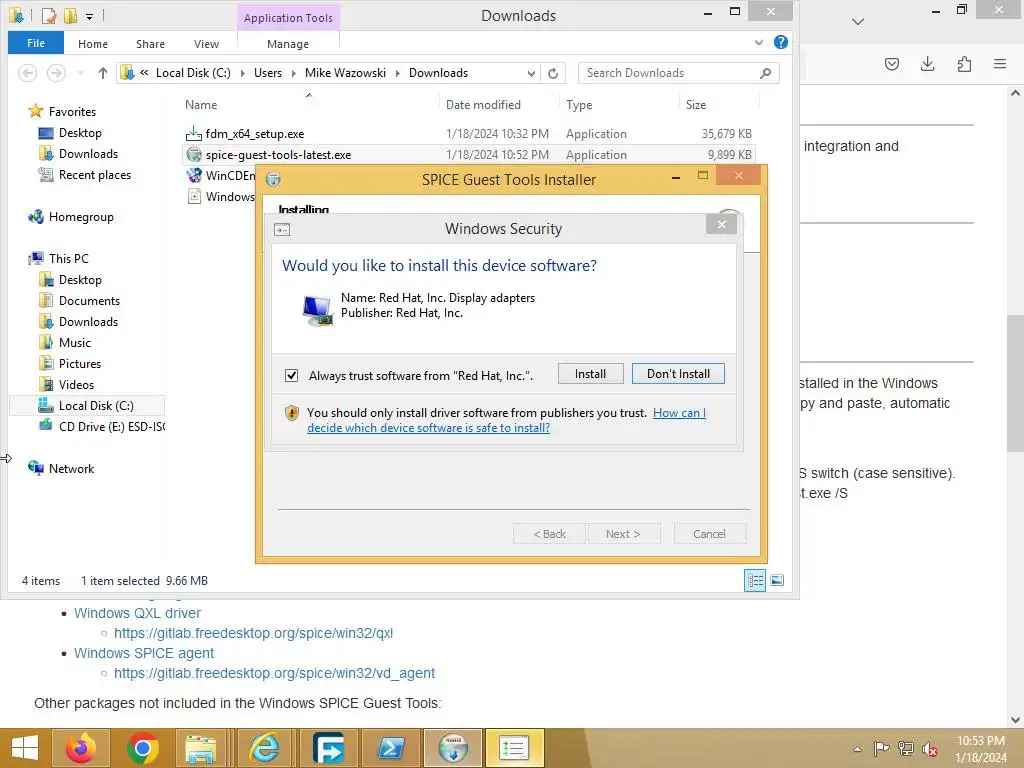Expand the Explorer ribbon chevron

click(x=759, y=42)
